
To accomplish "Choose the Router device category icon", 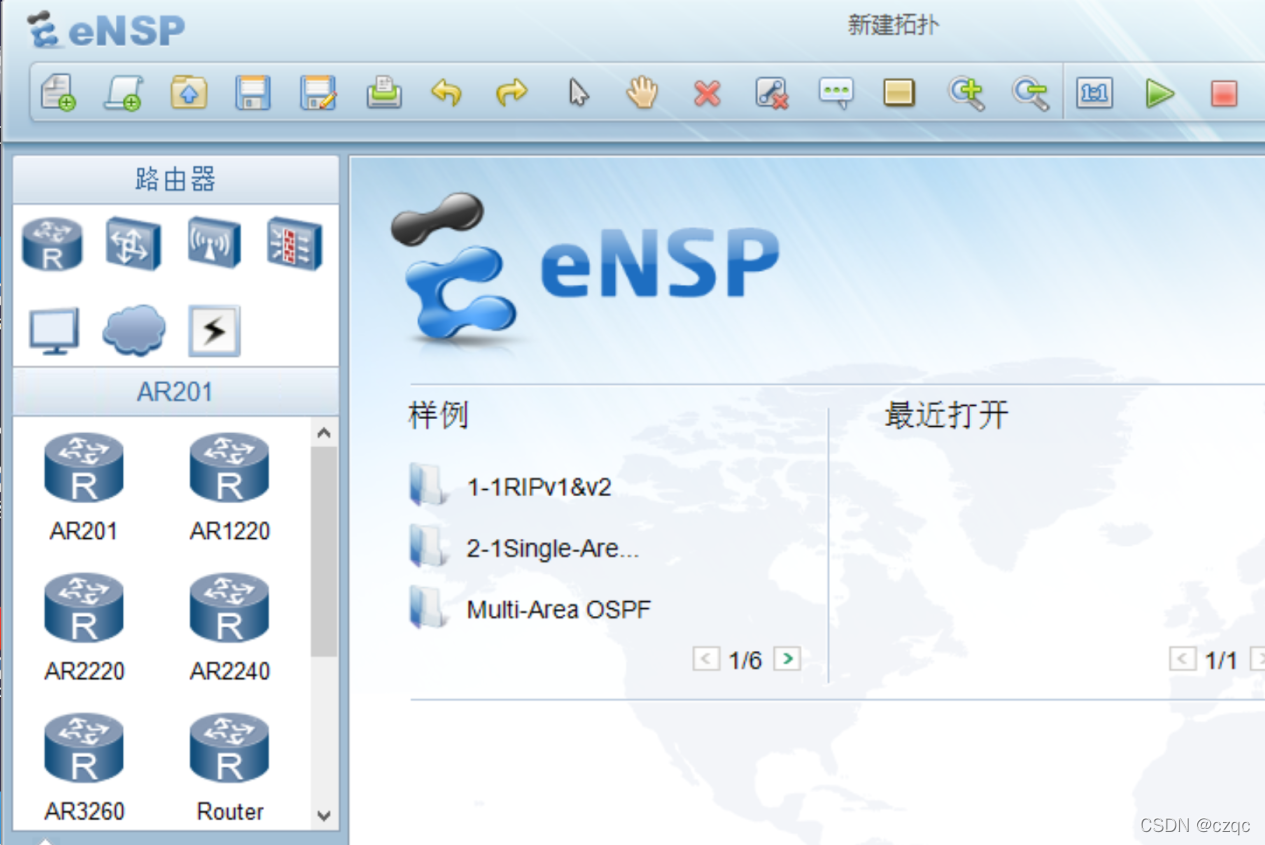I will point(52,243).
